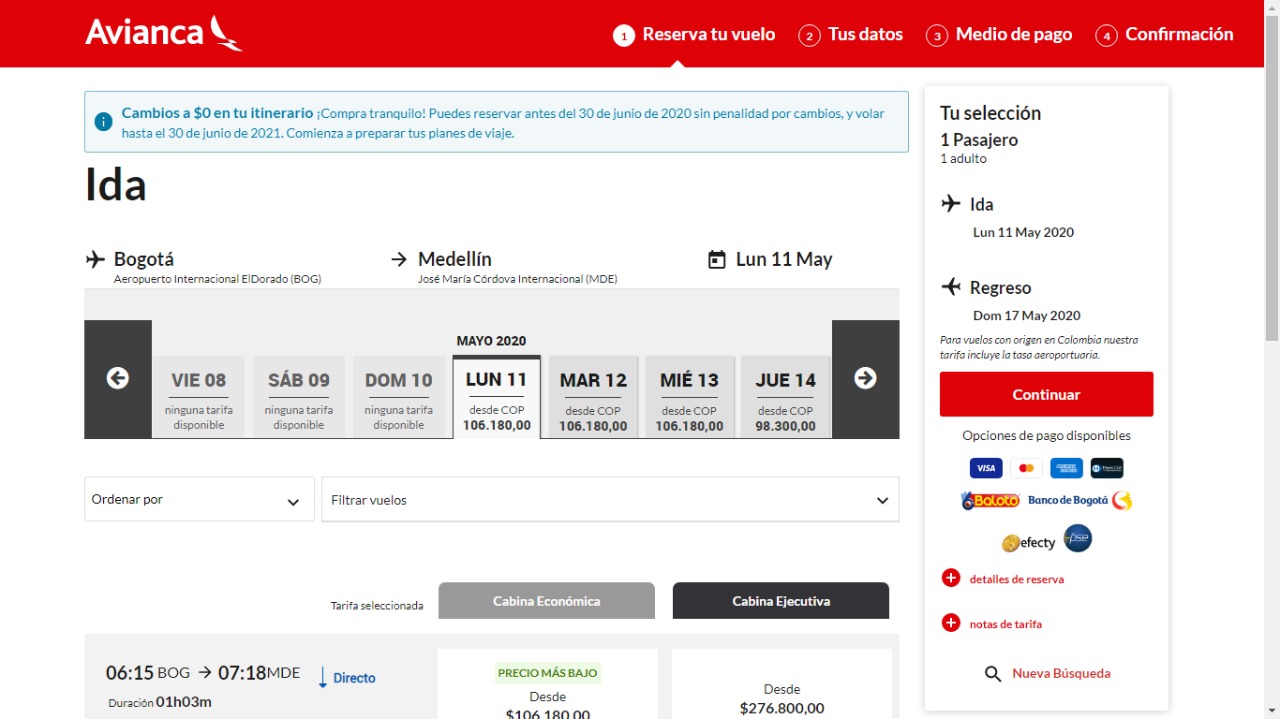Go to next week arrow
The height and width of the screenshot is (719, 1280).
[x=865, y=379]
